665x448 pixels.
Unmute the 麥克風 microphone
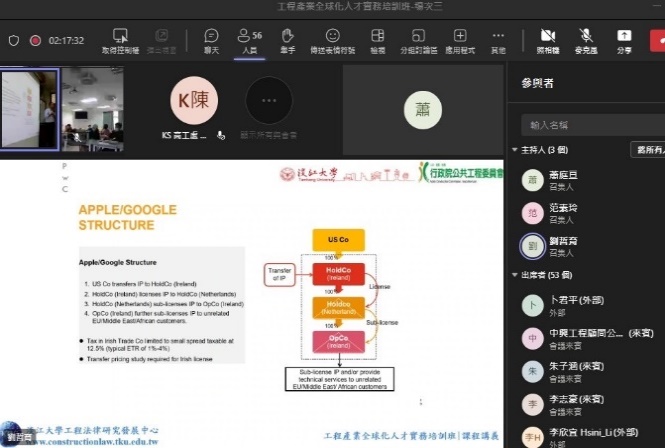click(586, 42)
